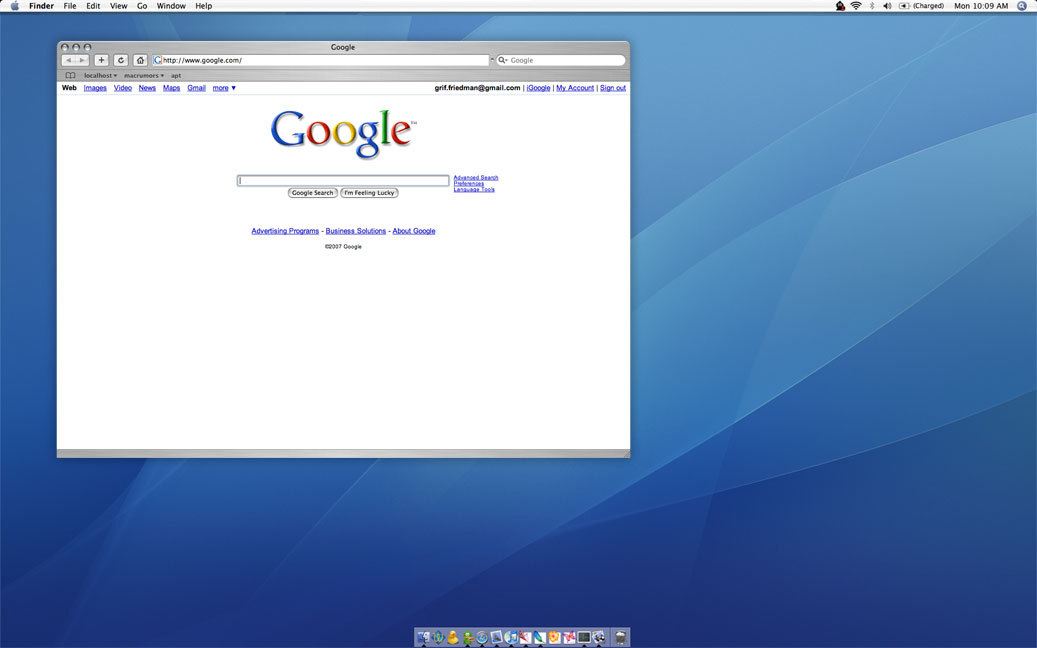Open Finder from the Dock
Image resolution: width=1037 pixels, height=648 pixels.
424,637
